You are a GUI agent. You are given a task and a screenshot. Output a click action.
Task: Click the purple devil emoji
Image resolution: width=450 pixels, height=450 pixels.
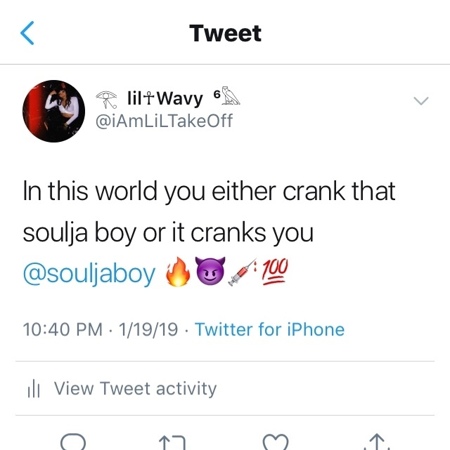210,271
